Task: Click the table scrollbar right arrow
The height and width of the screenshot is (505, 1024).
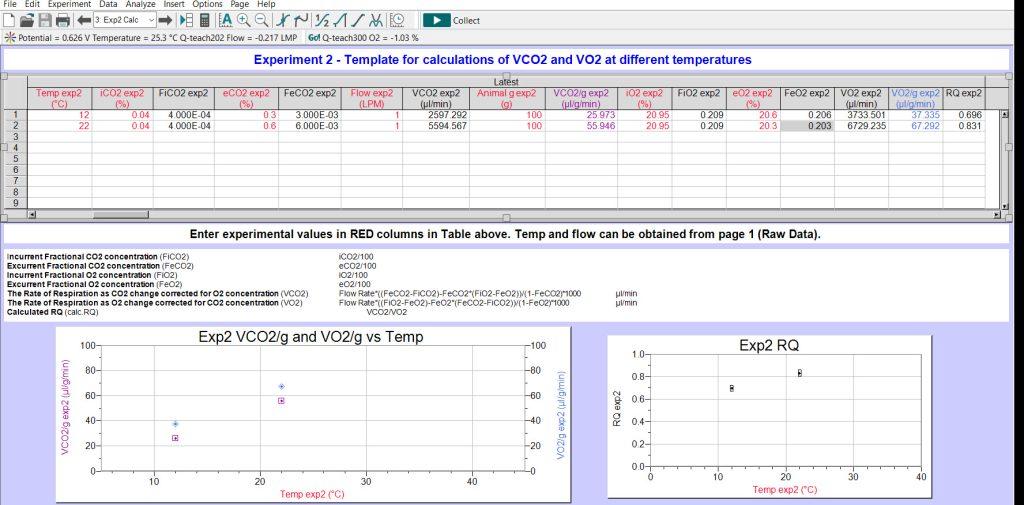Action: click(996, 214)
